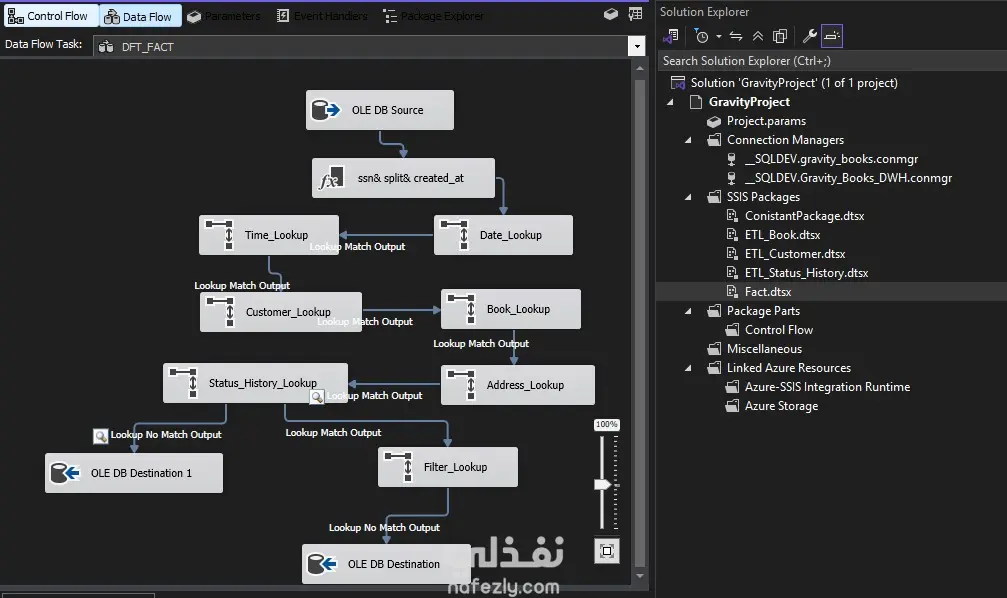The image size is (1007, 598).
Task: Click the Show All Files icon
Action: pos(780,36)
